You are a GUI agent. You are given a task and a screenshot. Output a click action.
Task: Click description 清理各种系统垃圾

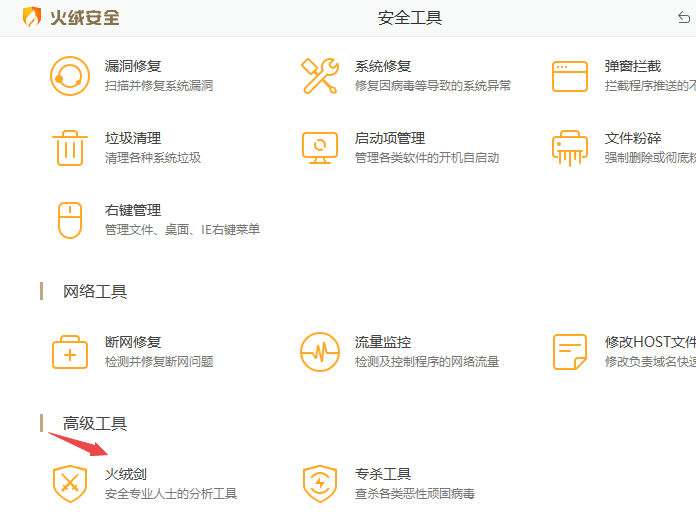coord(153,158)
